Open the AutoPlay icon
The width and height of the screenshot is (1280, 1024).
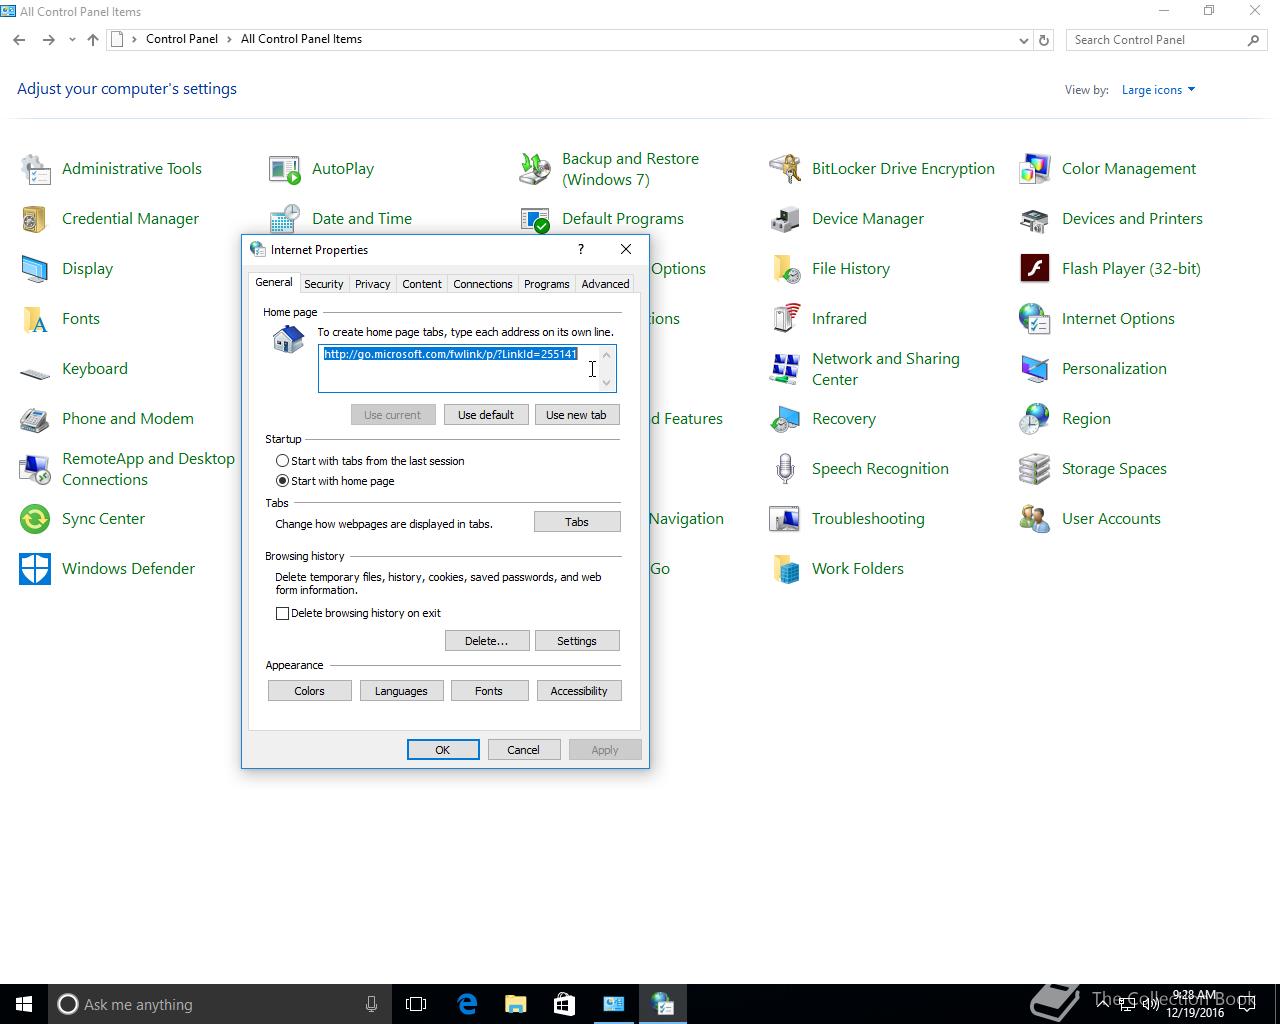click(x=285, y=169)
